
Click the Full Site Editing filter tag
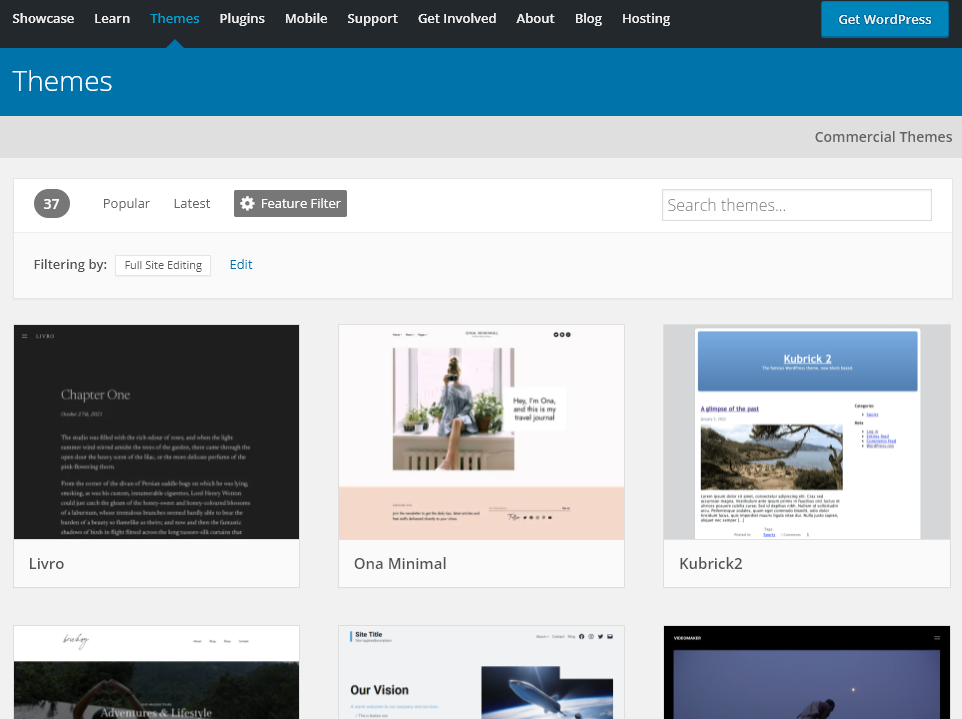pos(163,265)
